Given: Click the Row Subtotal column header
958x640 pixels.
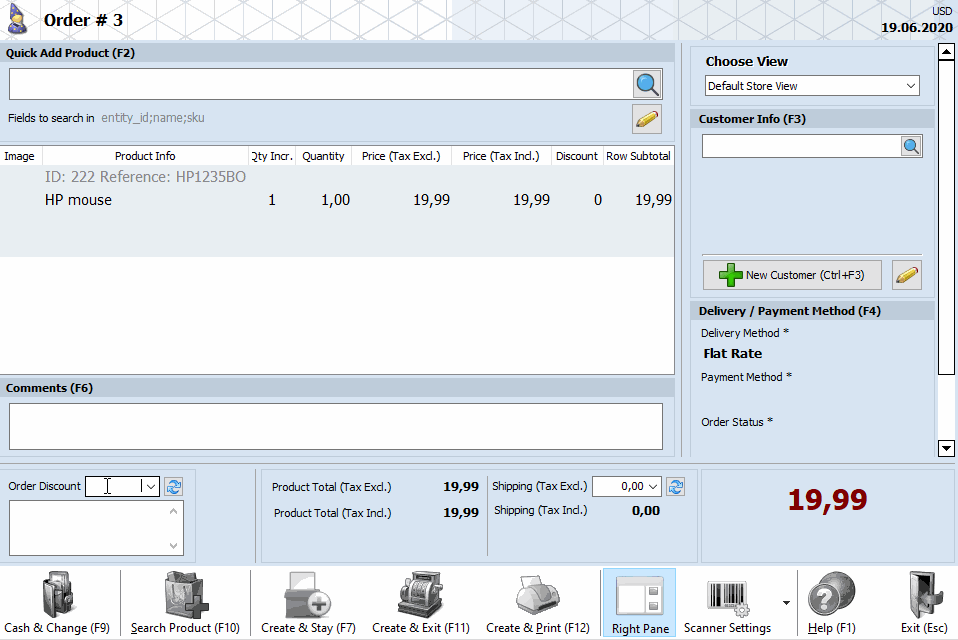Looking at the screenshot, I should [x=638, y=156].
